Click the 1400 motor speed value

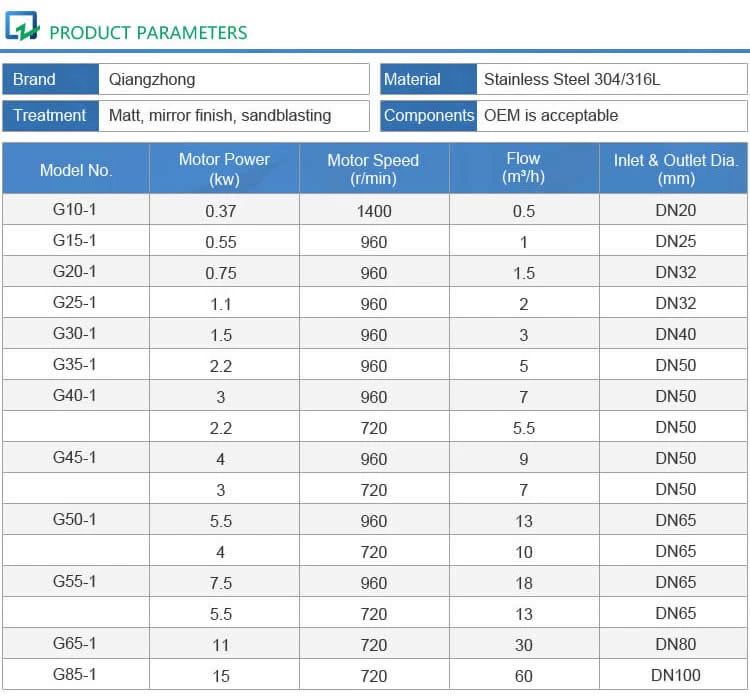[374, 211]
